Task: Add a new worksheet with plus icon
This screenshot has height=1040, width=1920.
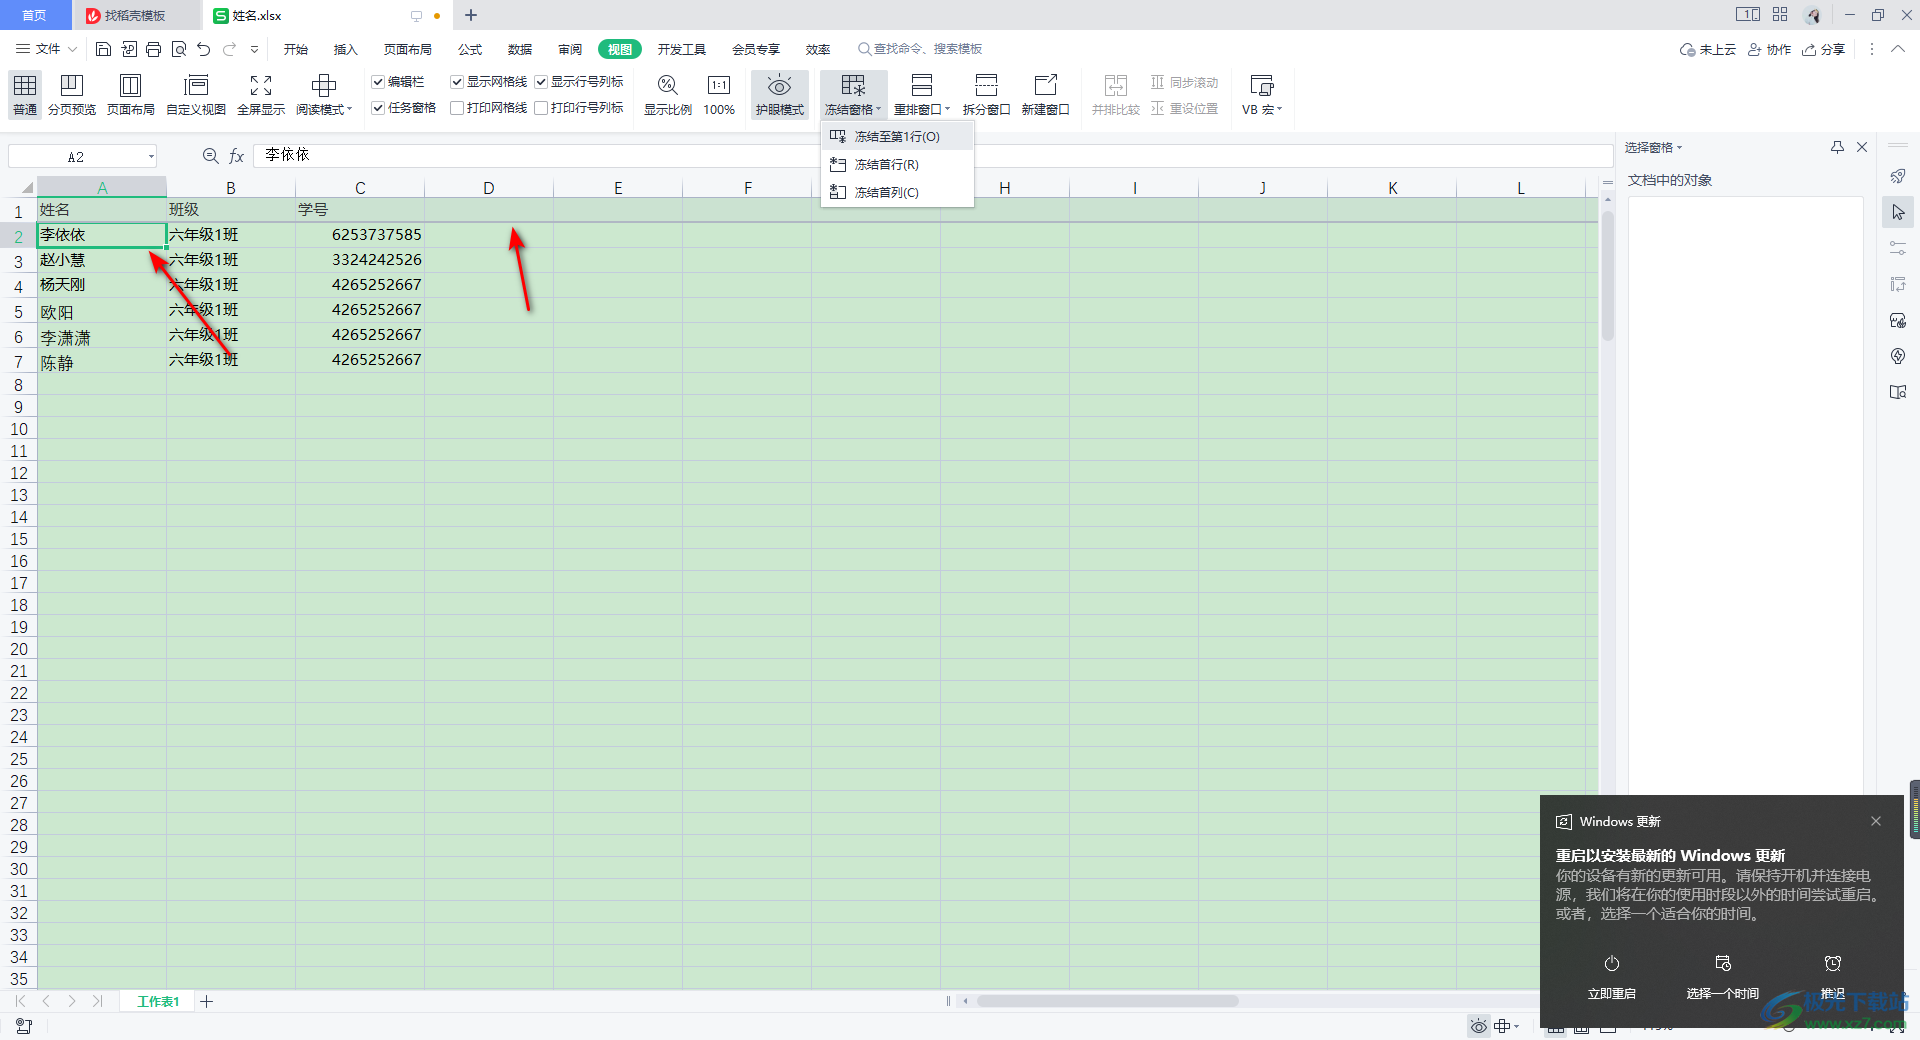Action: (206, 1001)
